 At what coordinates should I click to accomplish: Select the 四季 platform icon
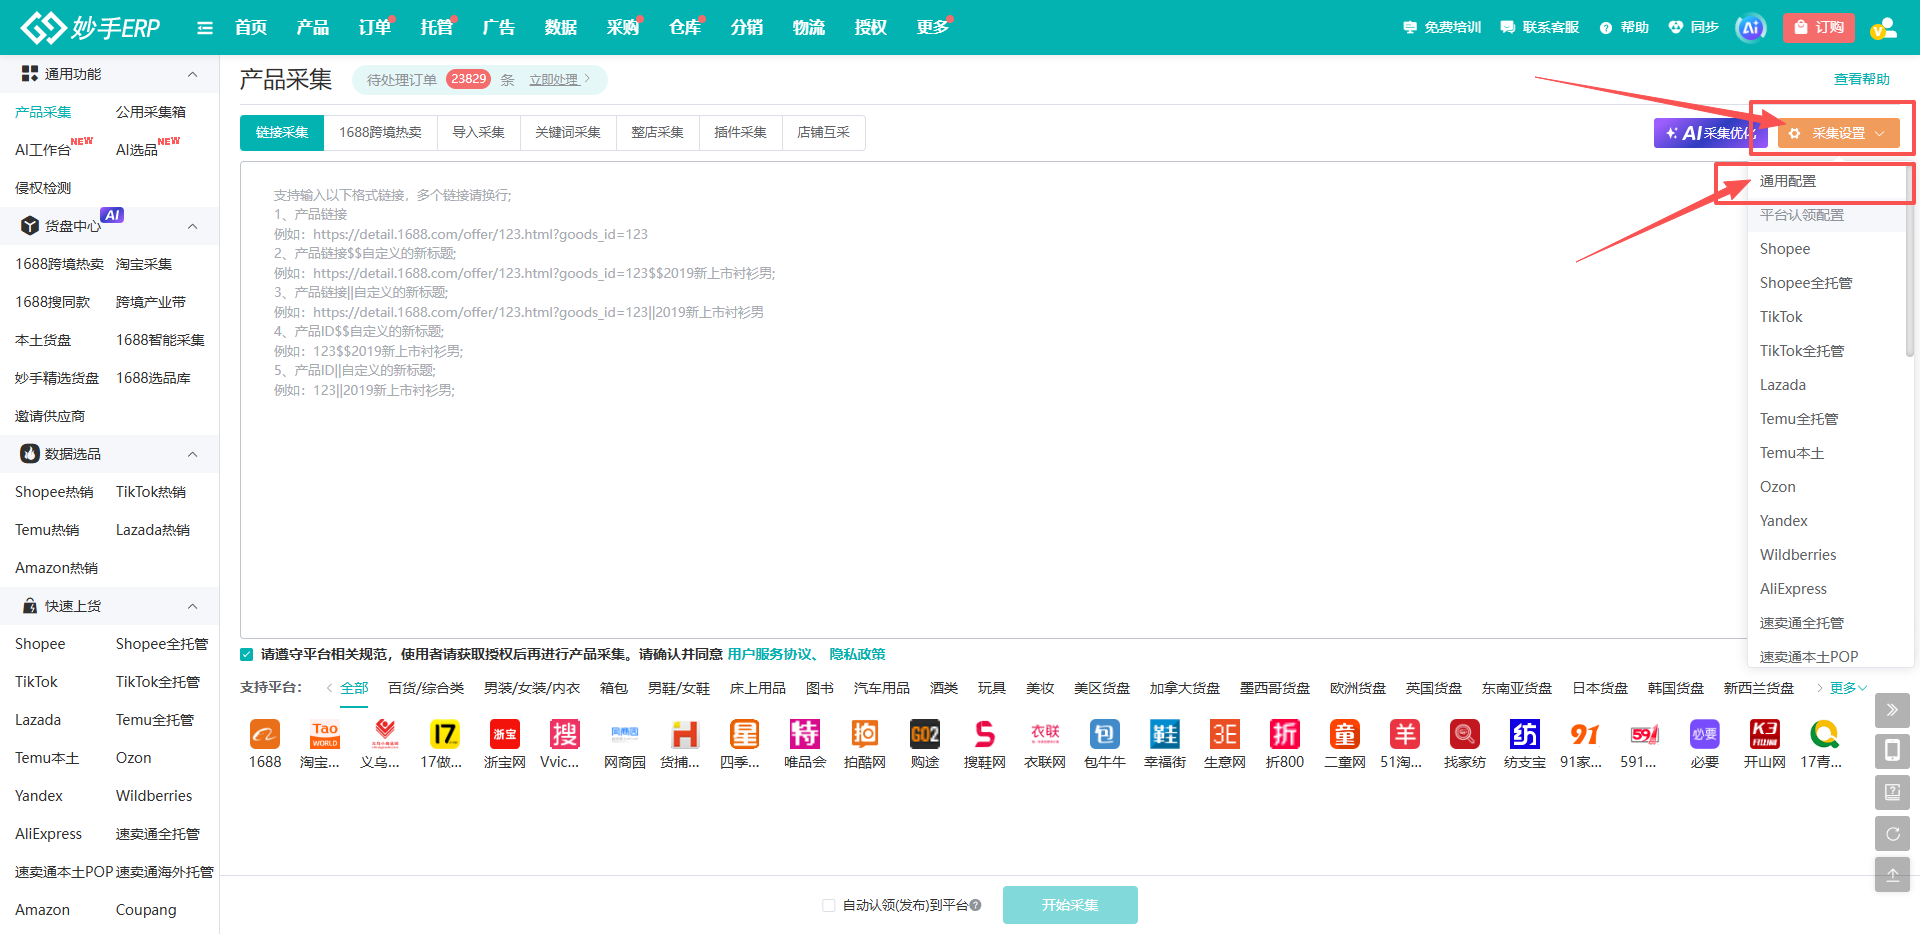745,735
